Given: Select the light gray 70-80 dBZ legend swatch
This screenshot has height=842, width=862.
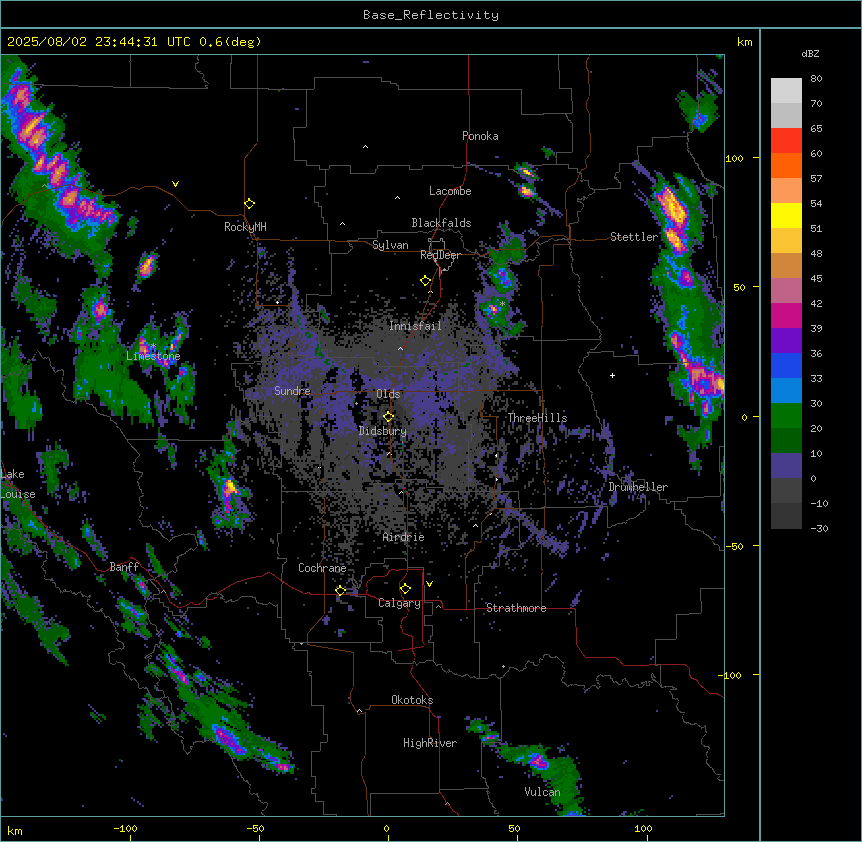Looking at the screenshot, I should [786, 91].
